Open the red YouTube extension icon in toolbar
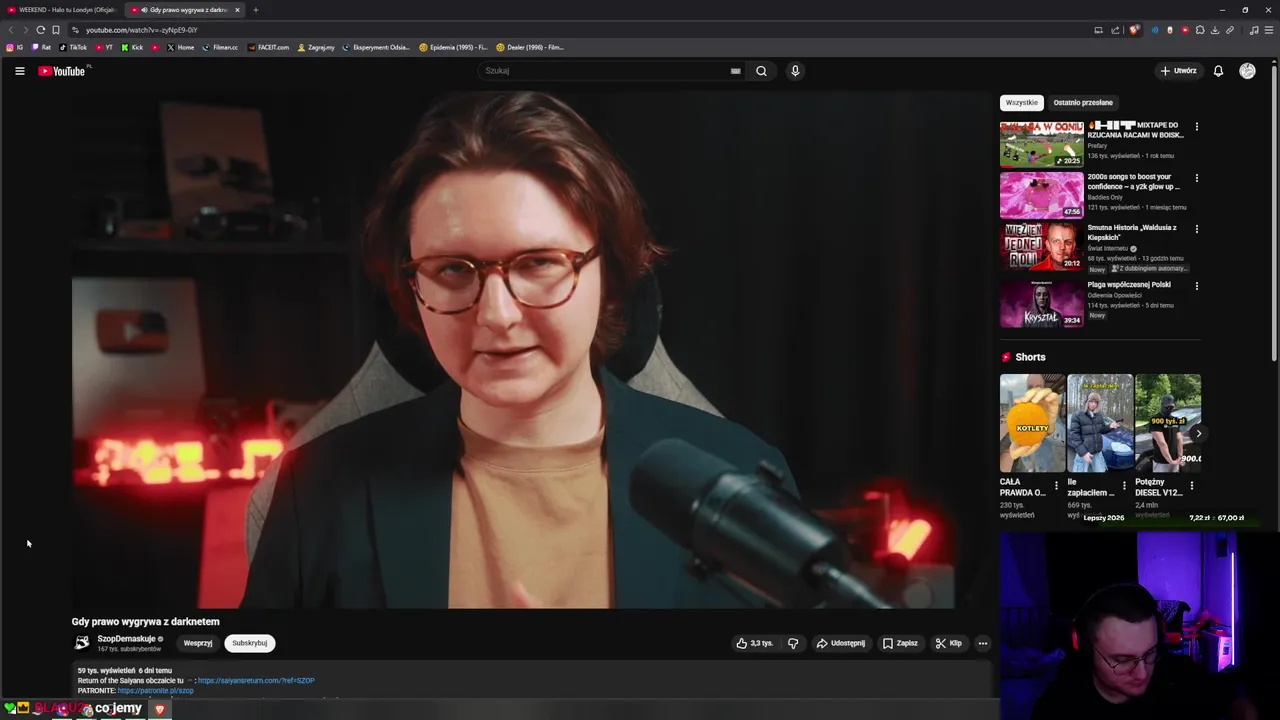This screenshot has width=1280, height=720. [x=1185, y=30]
